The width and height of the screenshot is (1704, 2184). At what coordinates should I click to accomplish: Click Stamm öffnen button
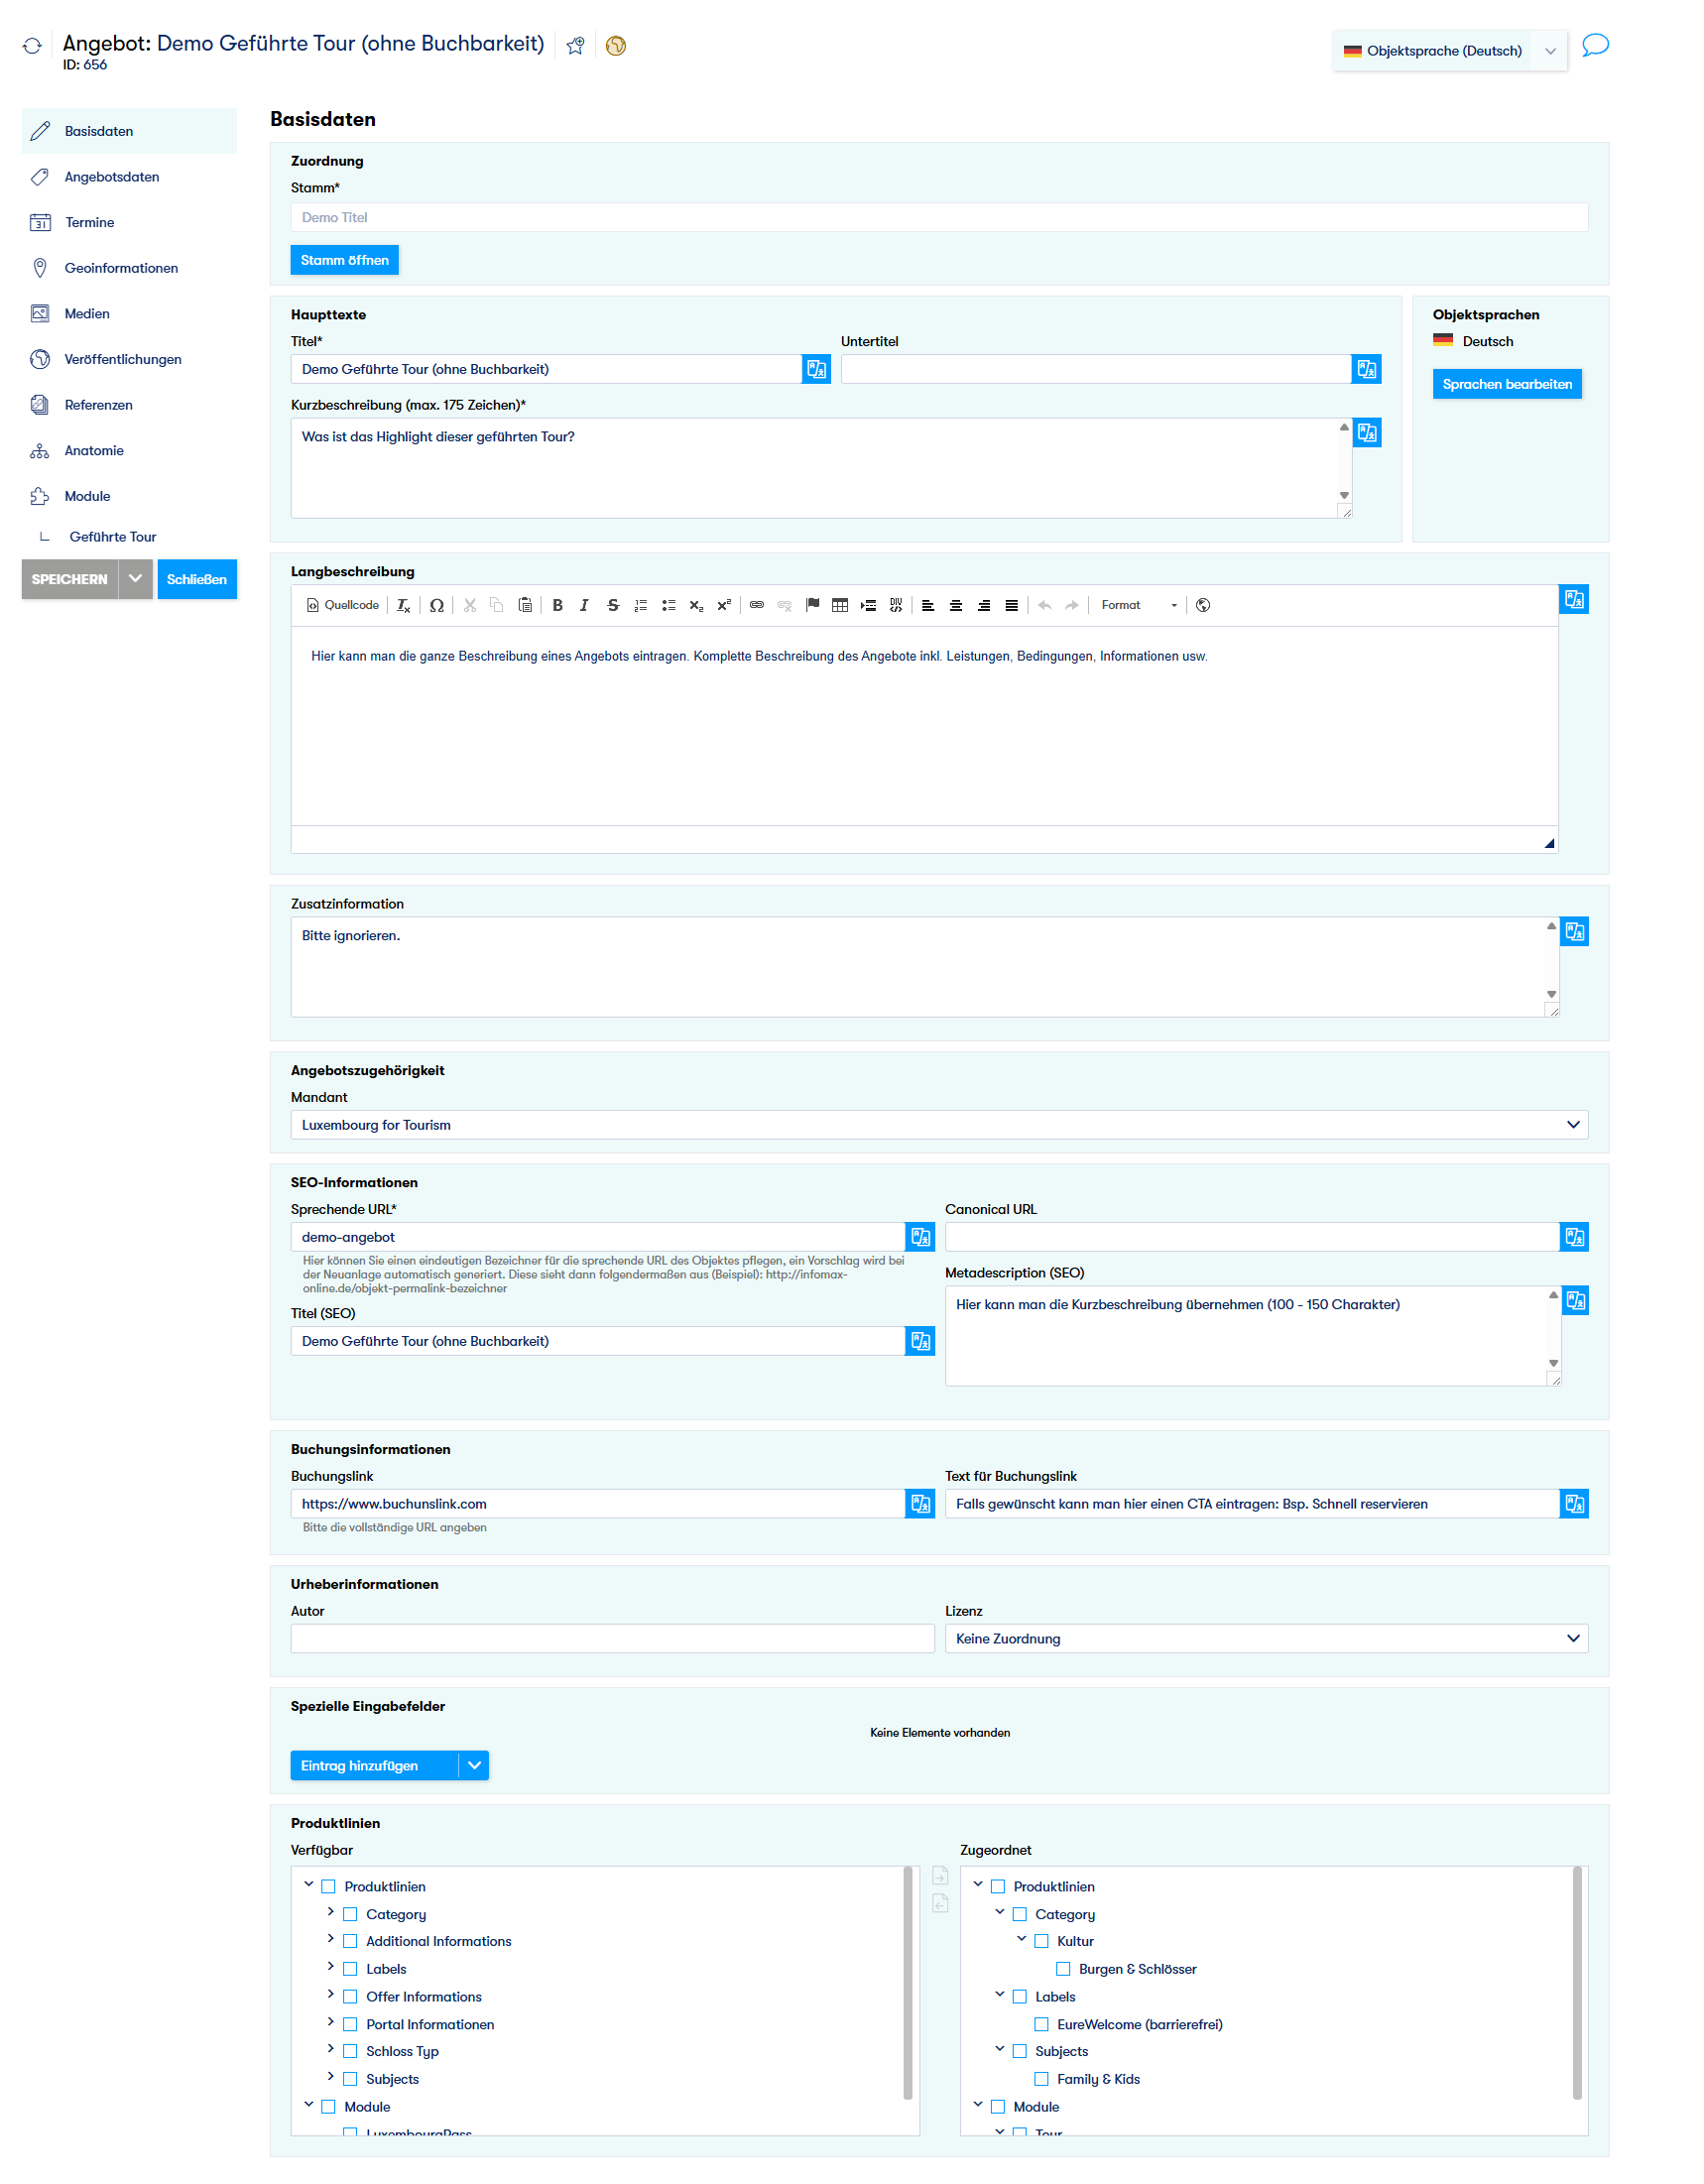click(x=345, y=260)
